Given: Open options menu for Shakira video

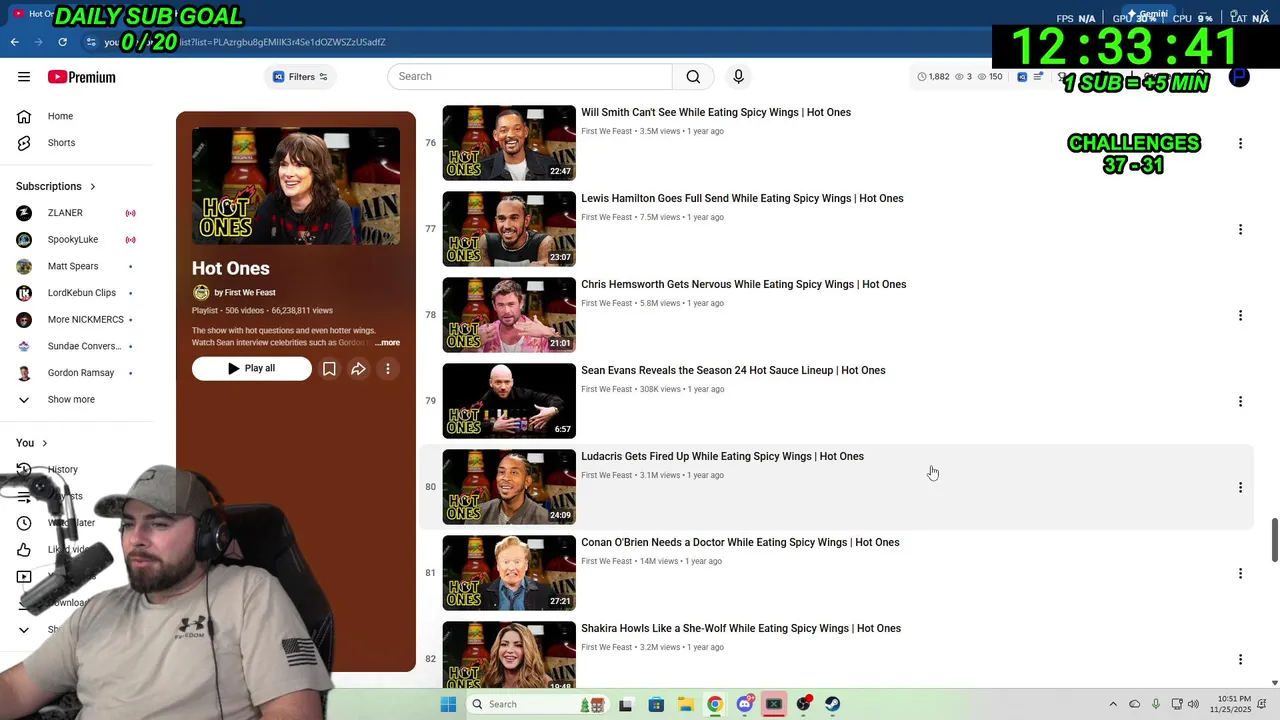Looking at the screenshot, I should (x=1240, y=660).
